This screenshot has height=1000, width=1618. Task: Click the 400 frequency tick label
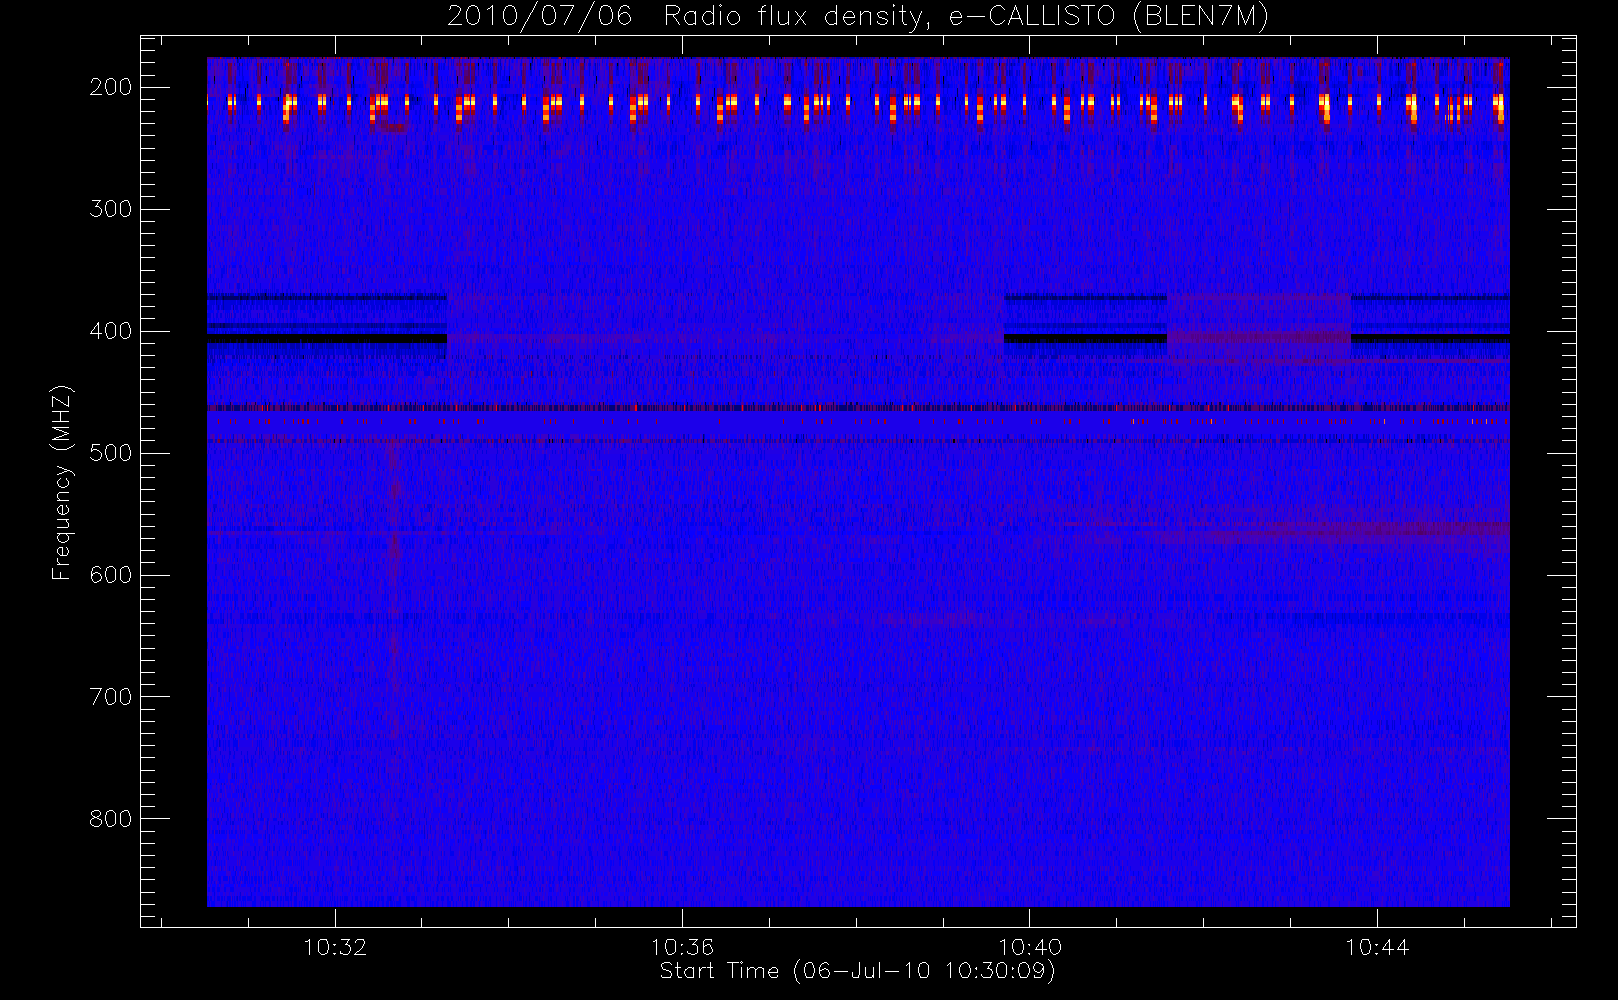[x=111, y=331]
